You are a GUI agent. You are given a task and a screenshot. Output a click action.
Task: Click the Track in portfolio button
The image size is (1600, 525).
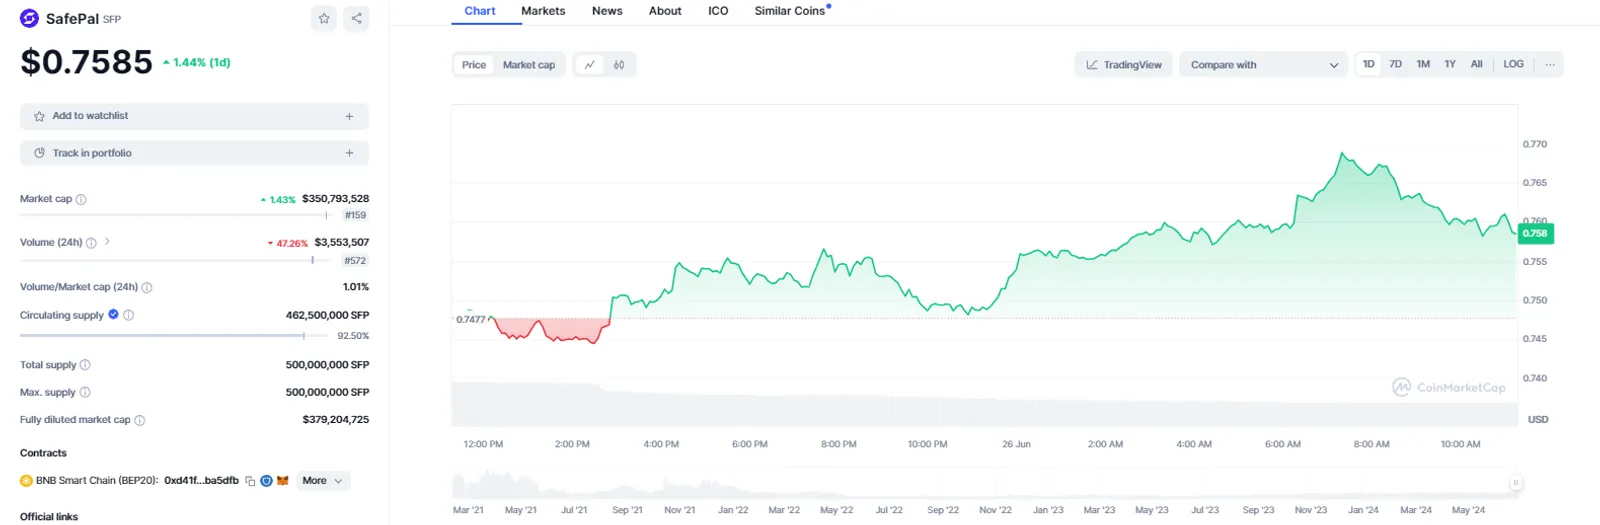pos(194,153)
